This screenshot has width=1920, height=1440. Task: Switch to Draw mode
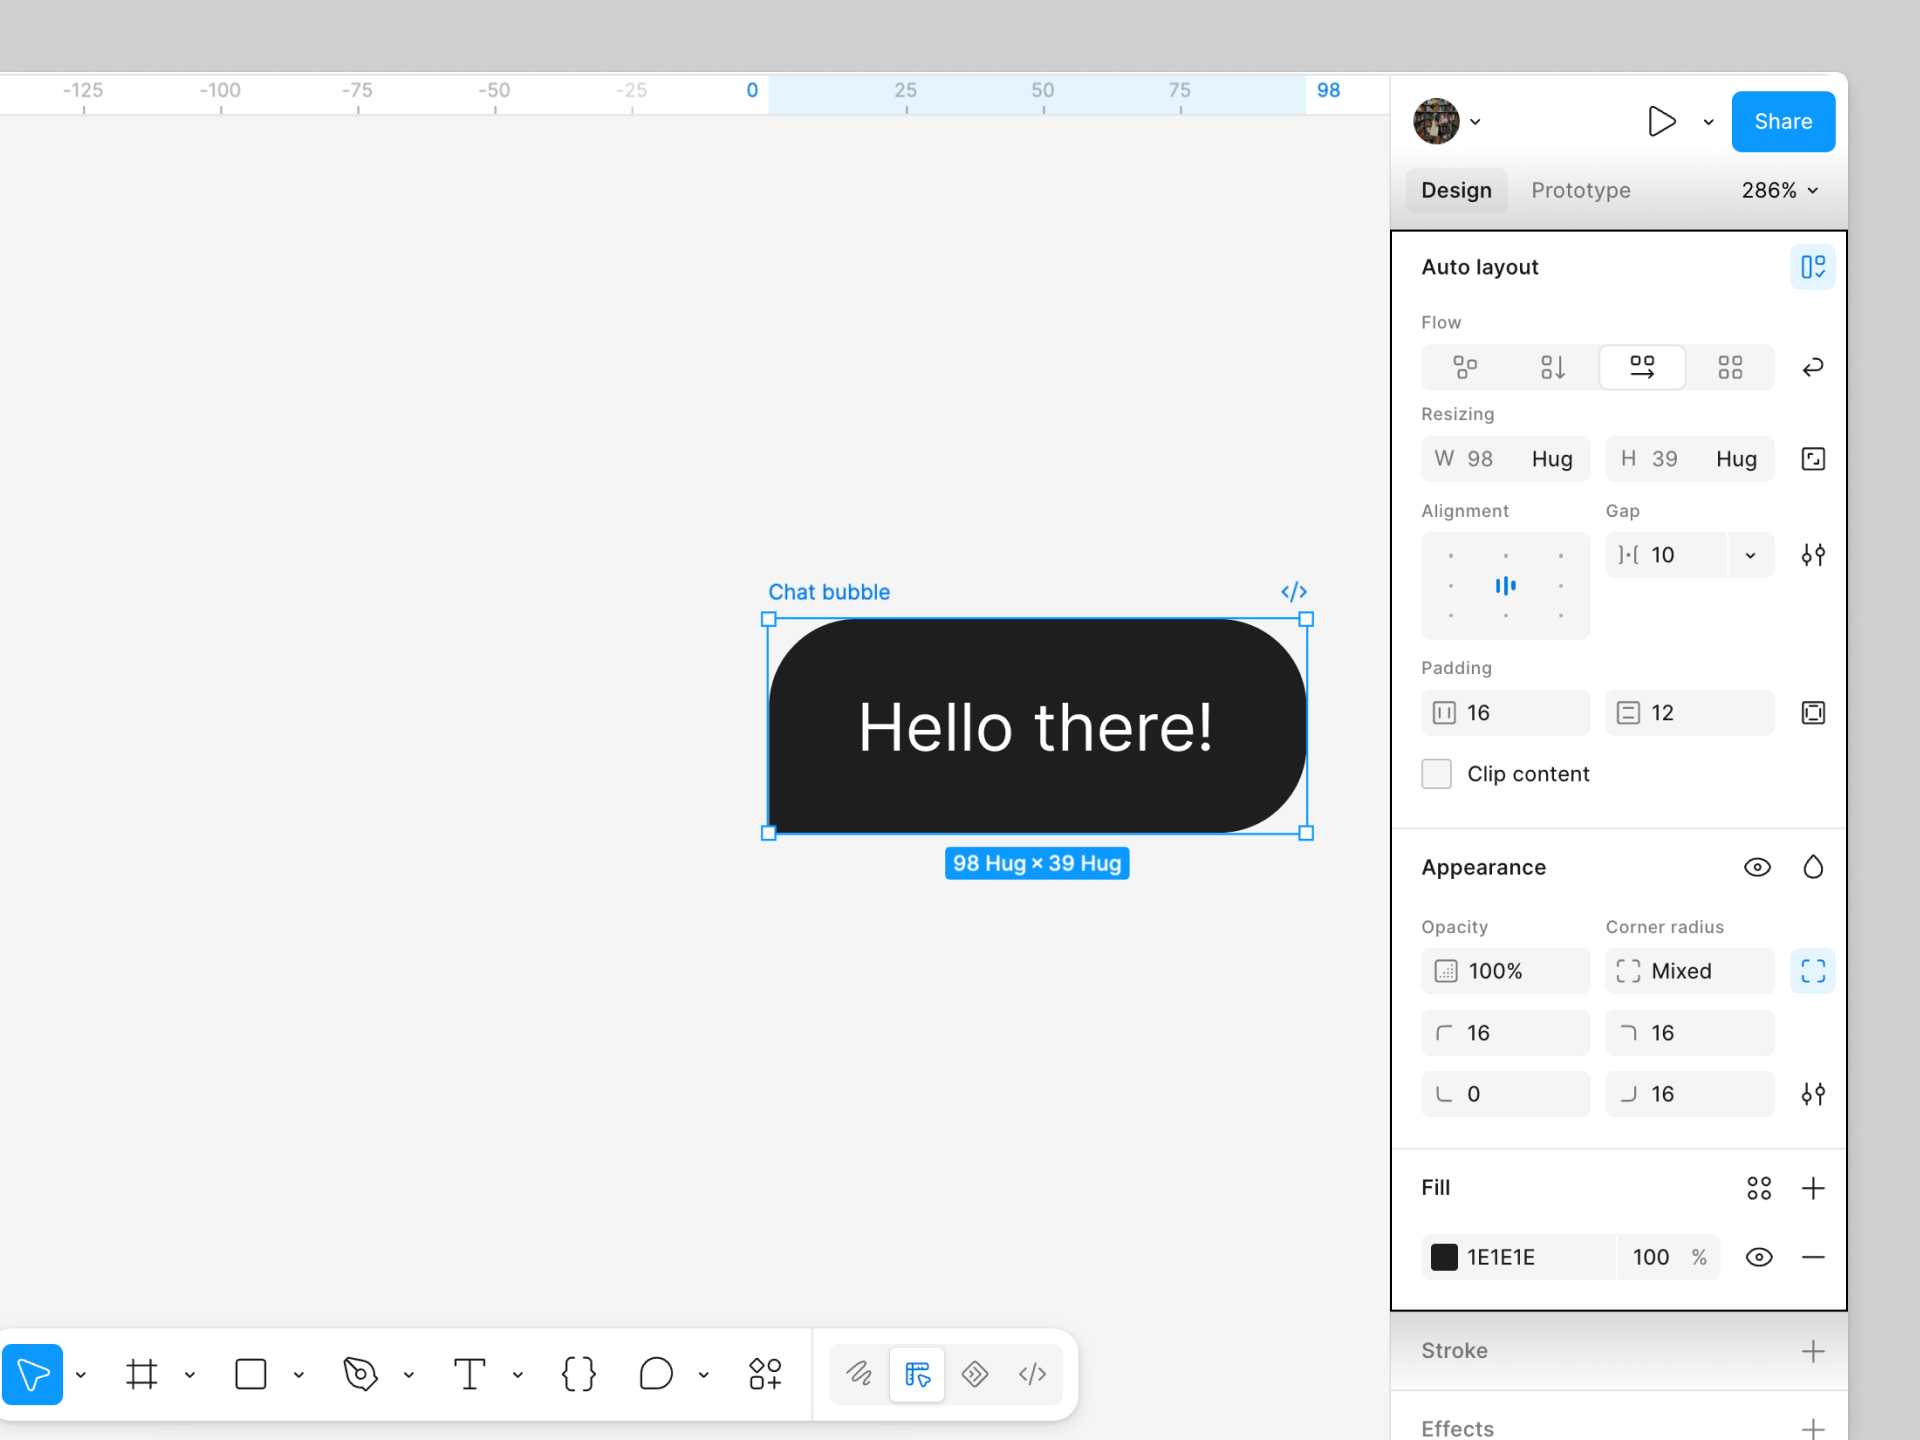click(x=859, y=1374)
